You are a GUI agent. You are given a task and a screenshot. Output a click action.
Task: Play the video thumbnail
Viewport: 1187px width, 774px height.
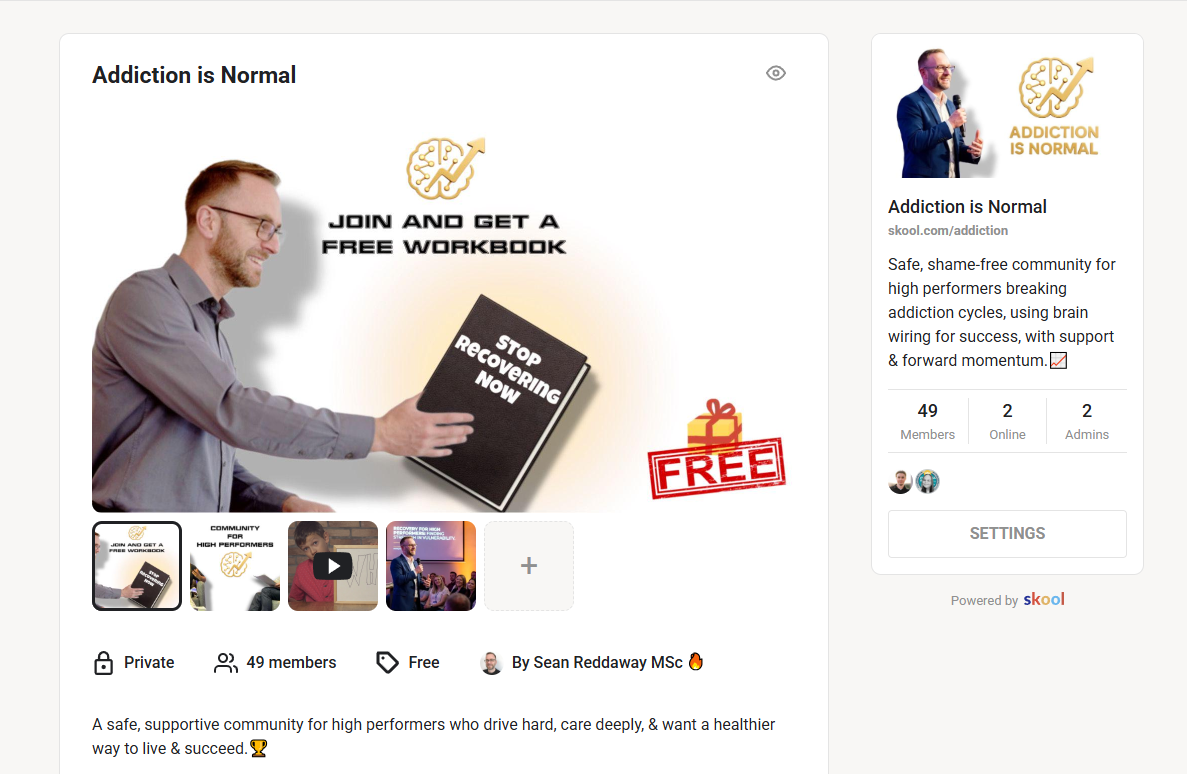point(333,566)
